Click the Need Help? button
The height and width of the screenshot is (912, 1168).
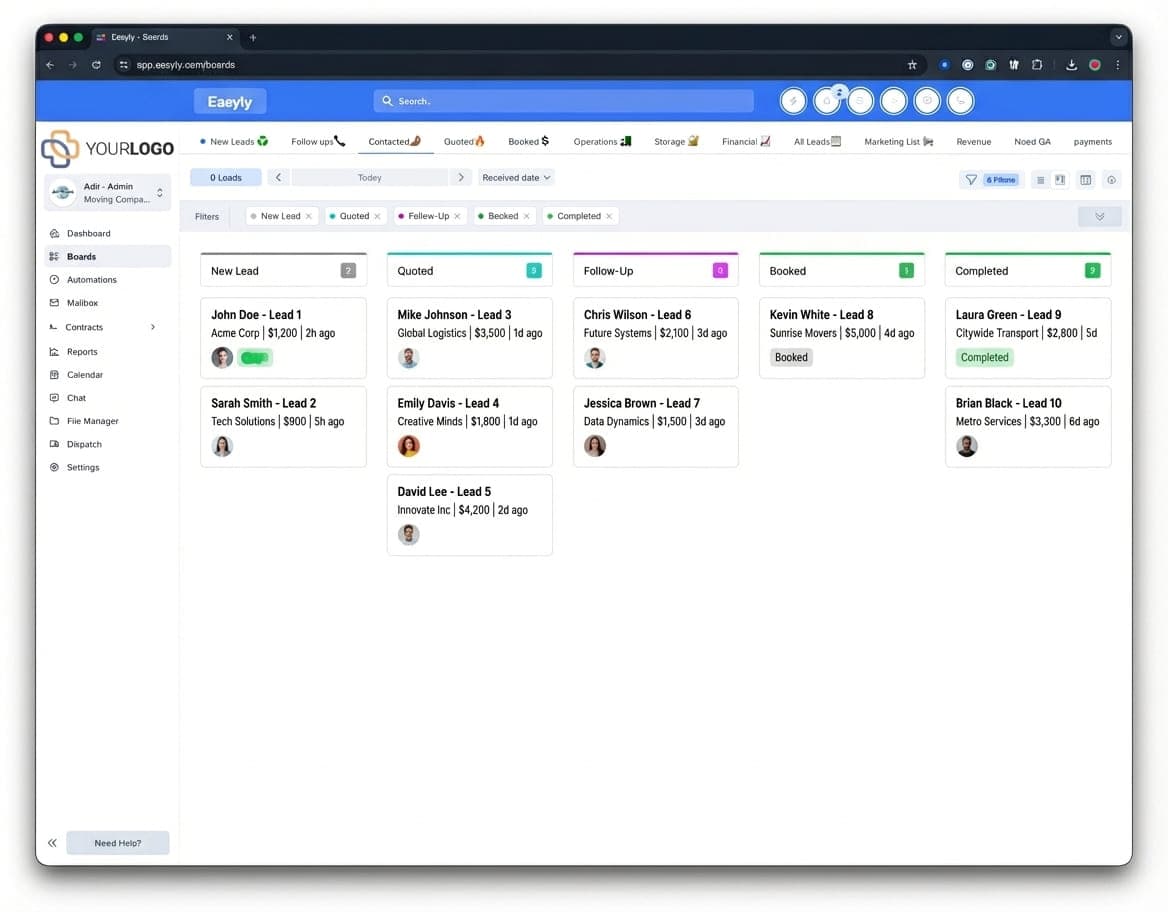click(x=118, y=843)
